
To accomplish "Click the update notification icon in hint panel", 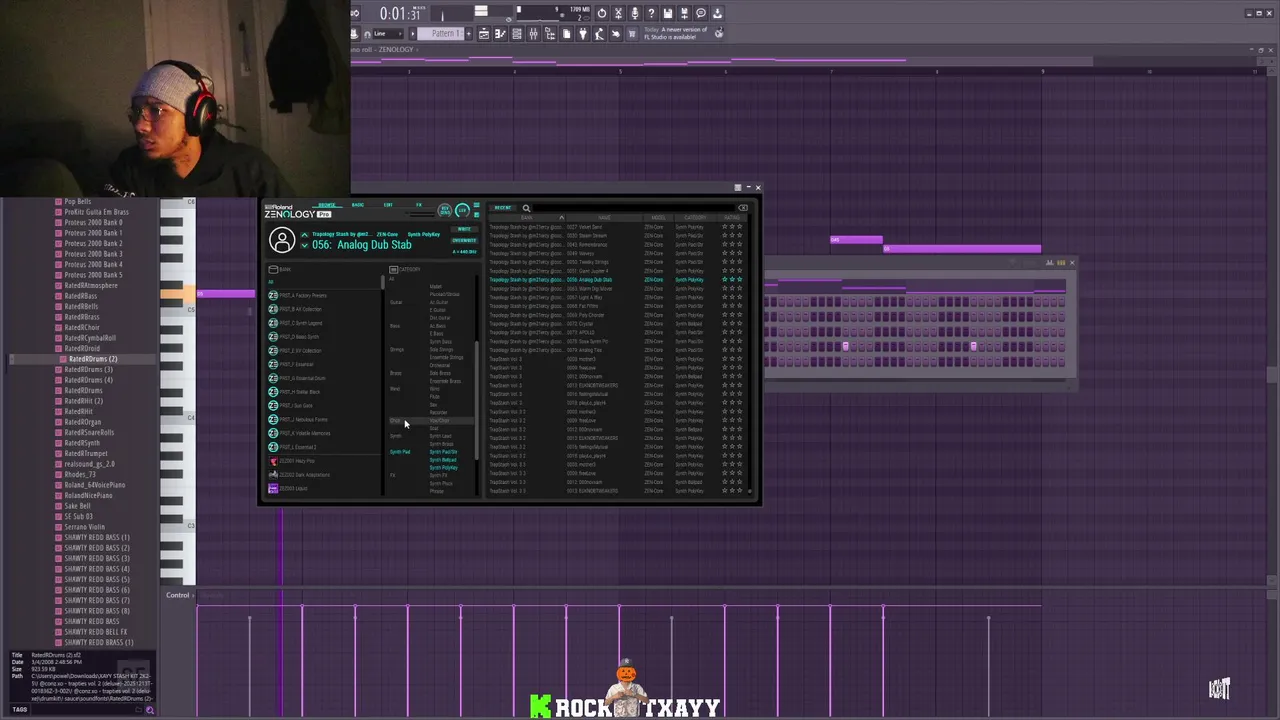I will click(719, 33).
